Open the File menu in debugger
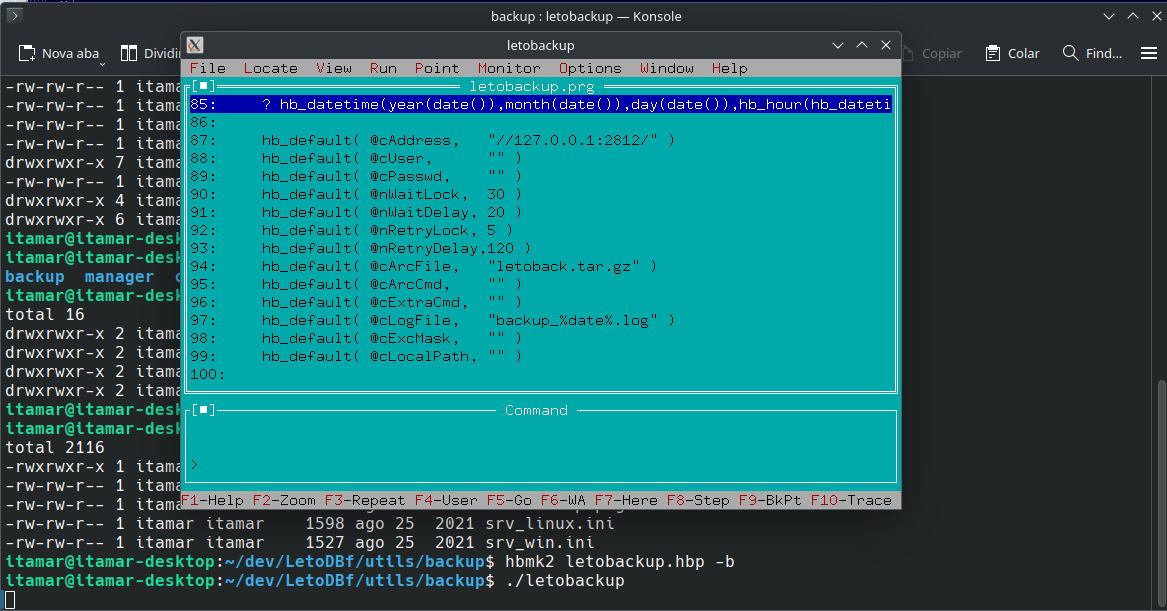Viewport: 1167px width, 611px height. click(x=207, y=68)
